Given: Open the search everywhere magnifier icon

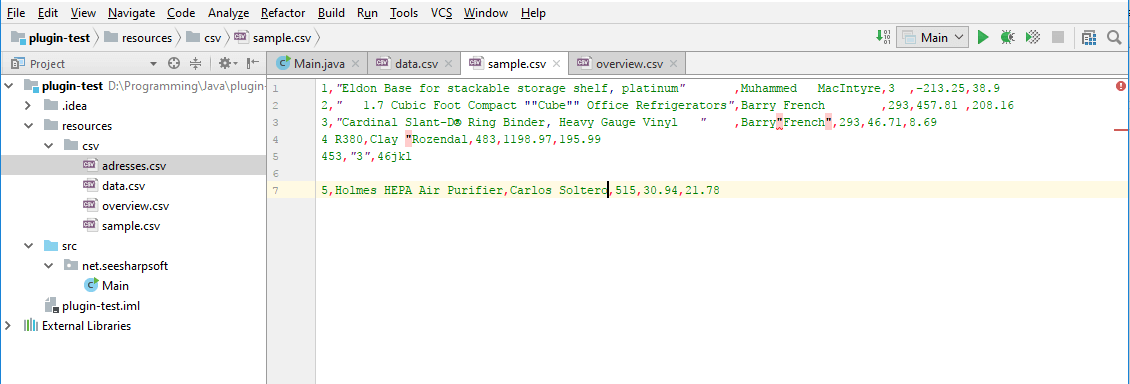Looking at the screenshot, I should point(1114,37).
